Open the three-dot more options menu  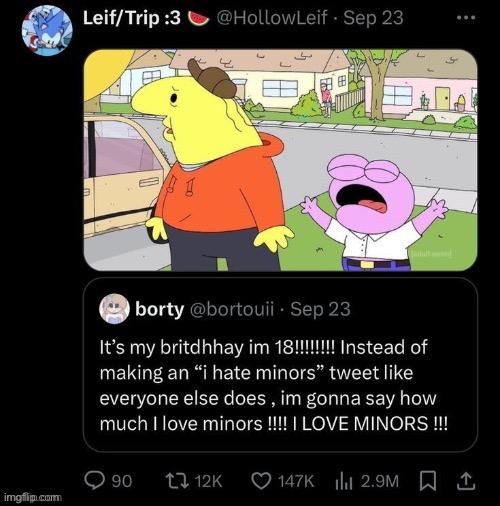coord(466,18)
